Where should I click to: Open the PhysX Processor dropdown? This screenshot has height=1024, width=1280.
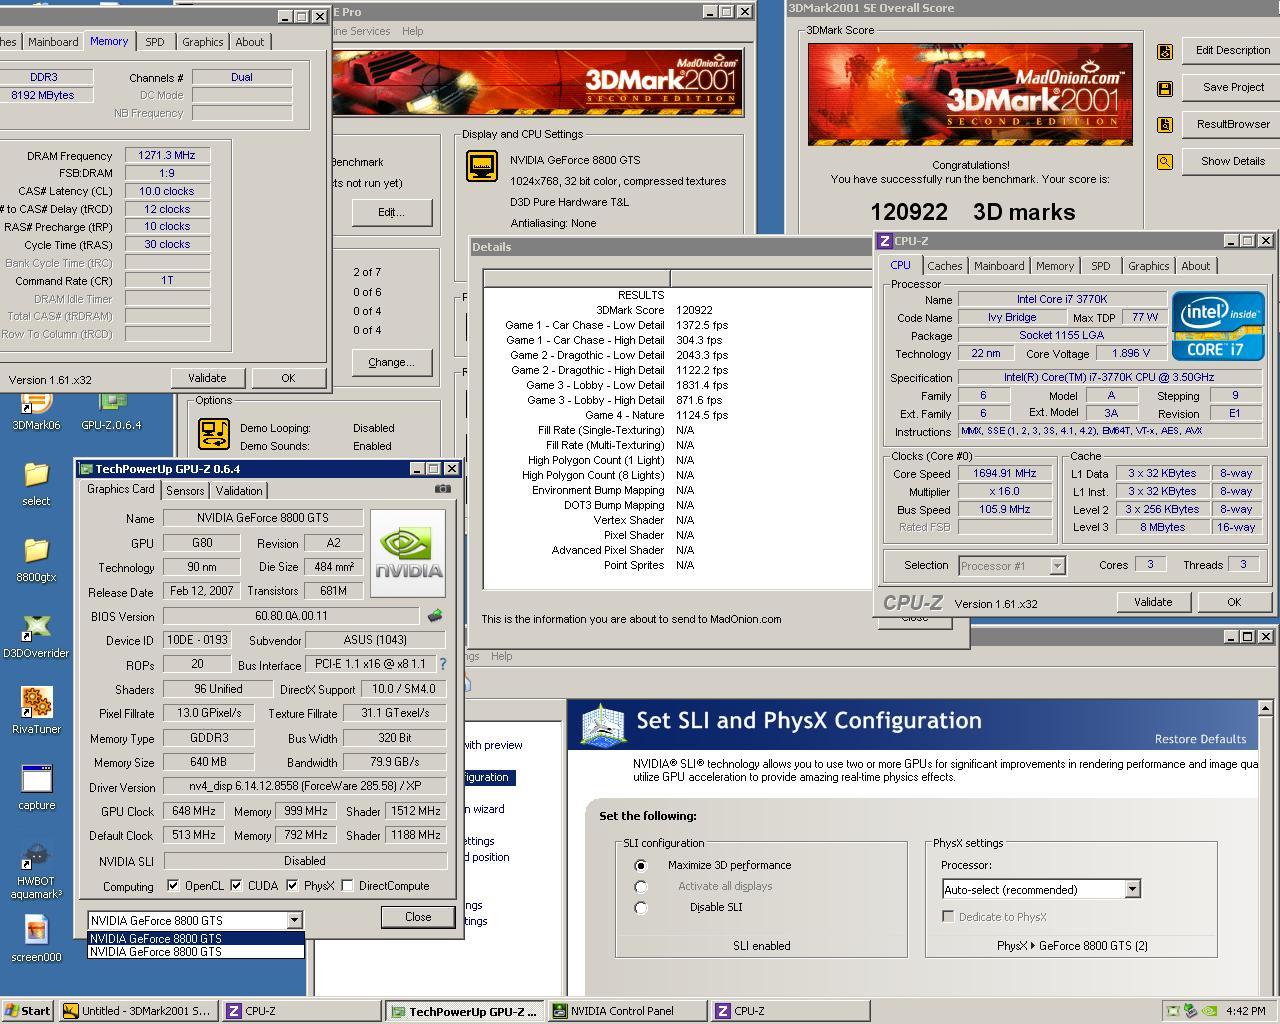coord(1132,890)
